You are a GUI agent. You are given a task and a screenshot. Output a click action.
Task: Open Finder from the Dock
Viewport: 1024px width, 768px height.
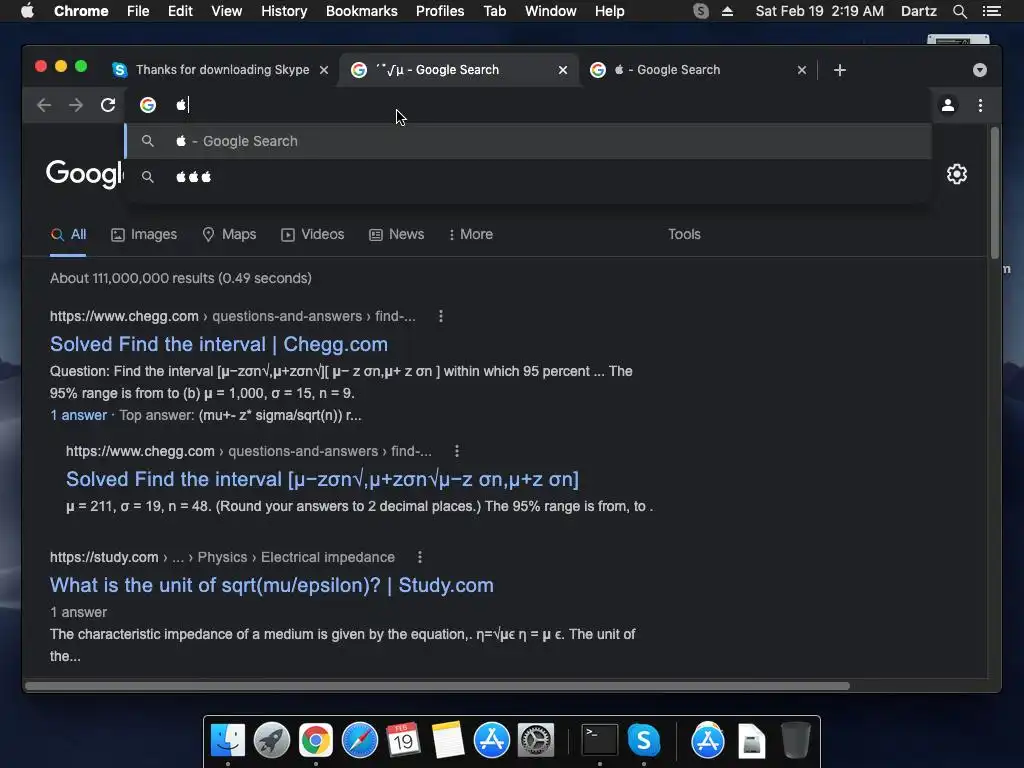click(x=227, y=740)
